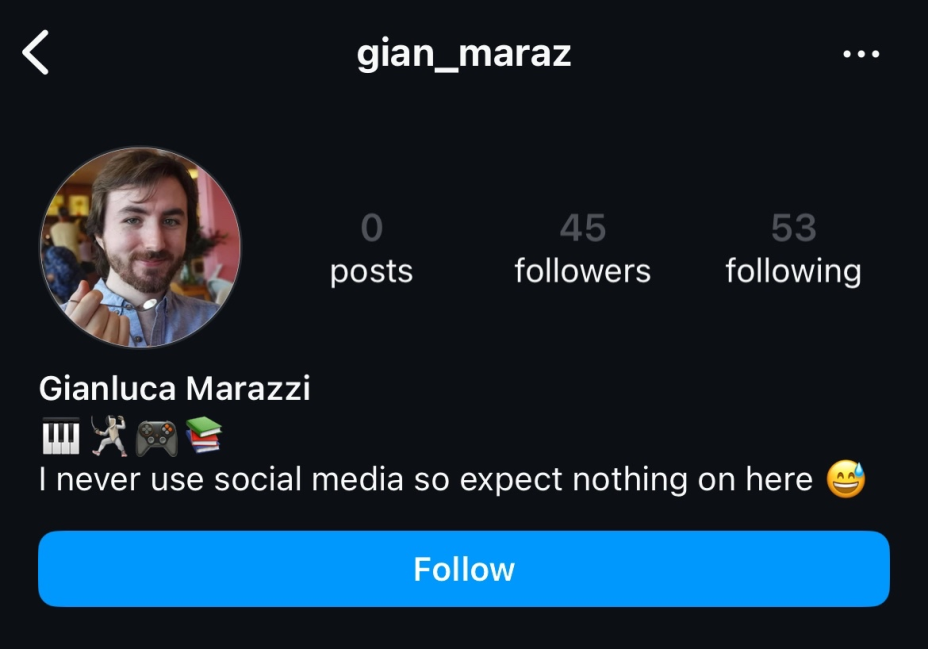Tap the number 45 above followers

583,228
